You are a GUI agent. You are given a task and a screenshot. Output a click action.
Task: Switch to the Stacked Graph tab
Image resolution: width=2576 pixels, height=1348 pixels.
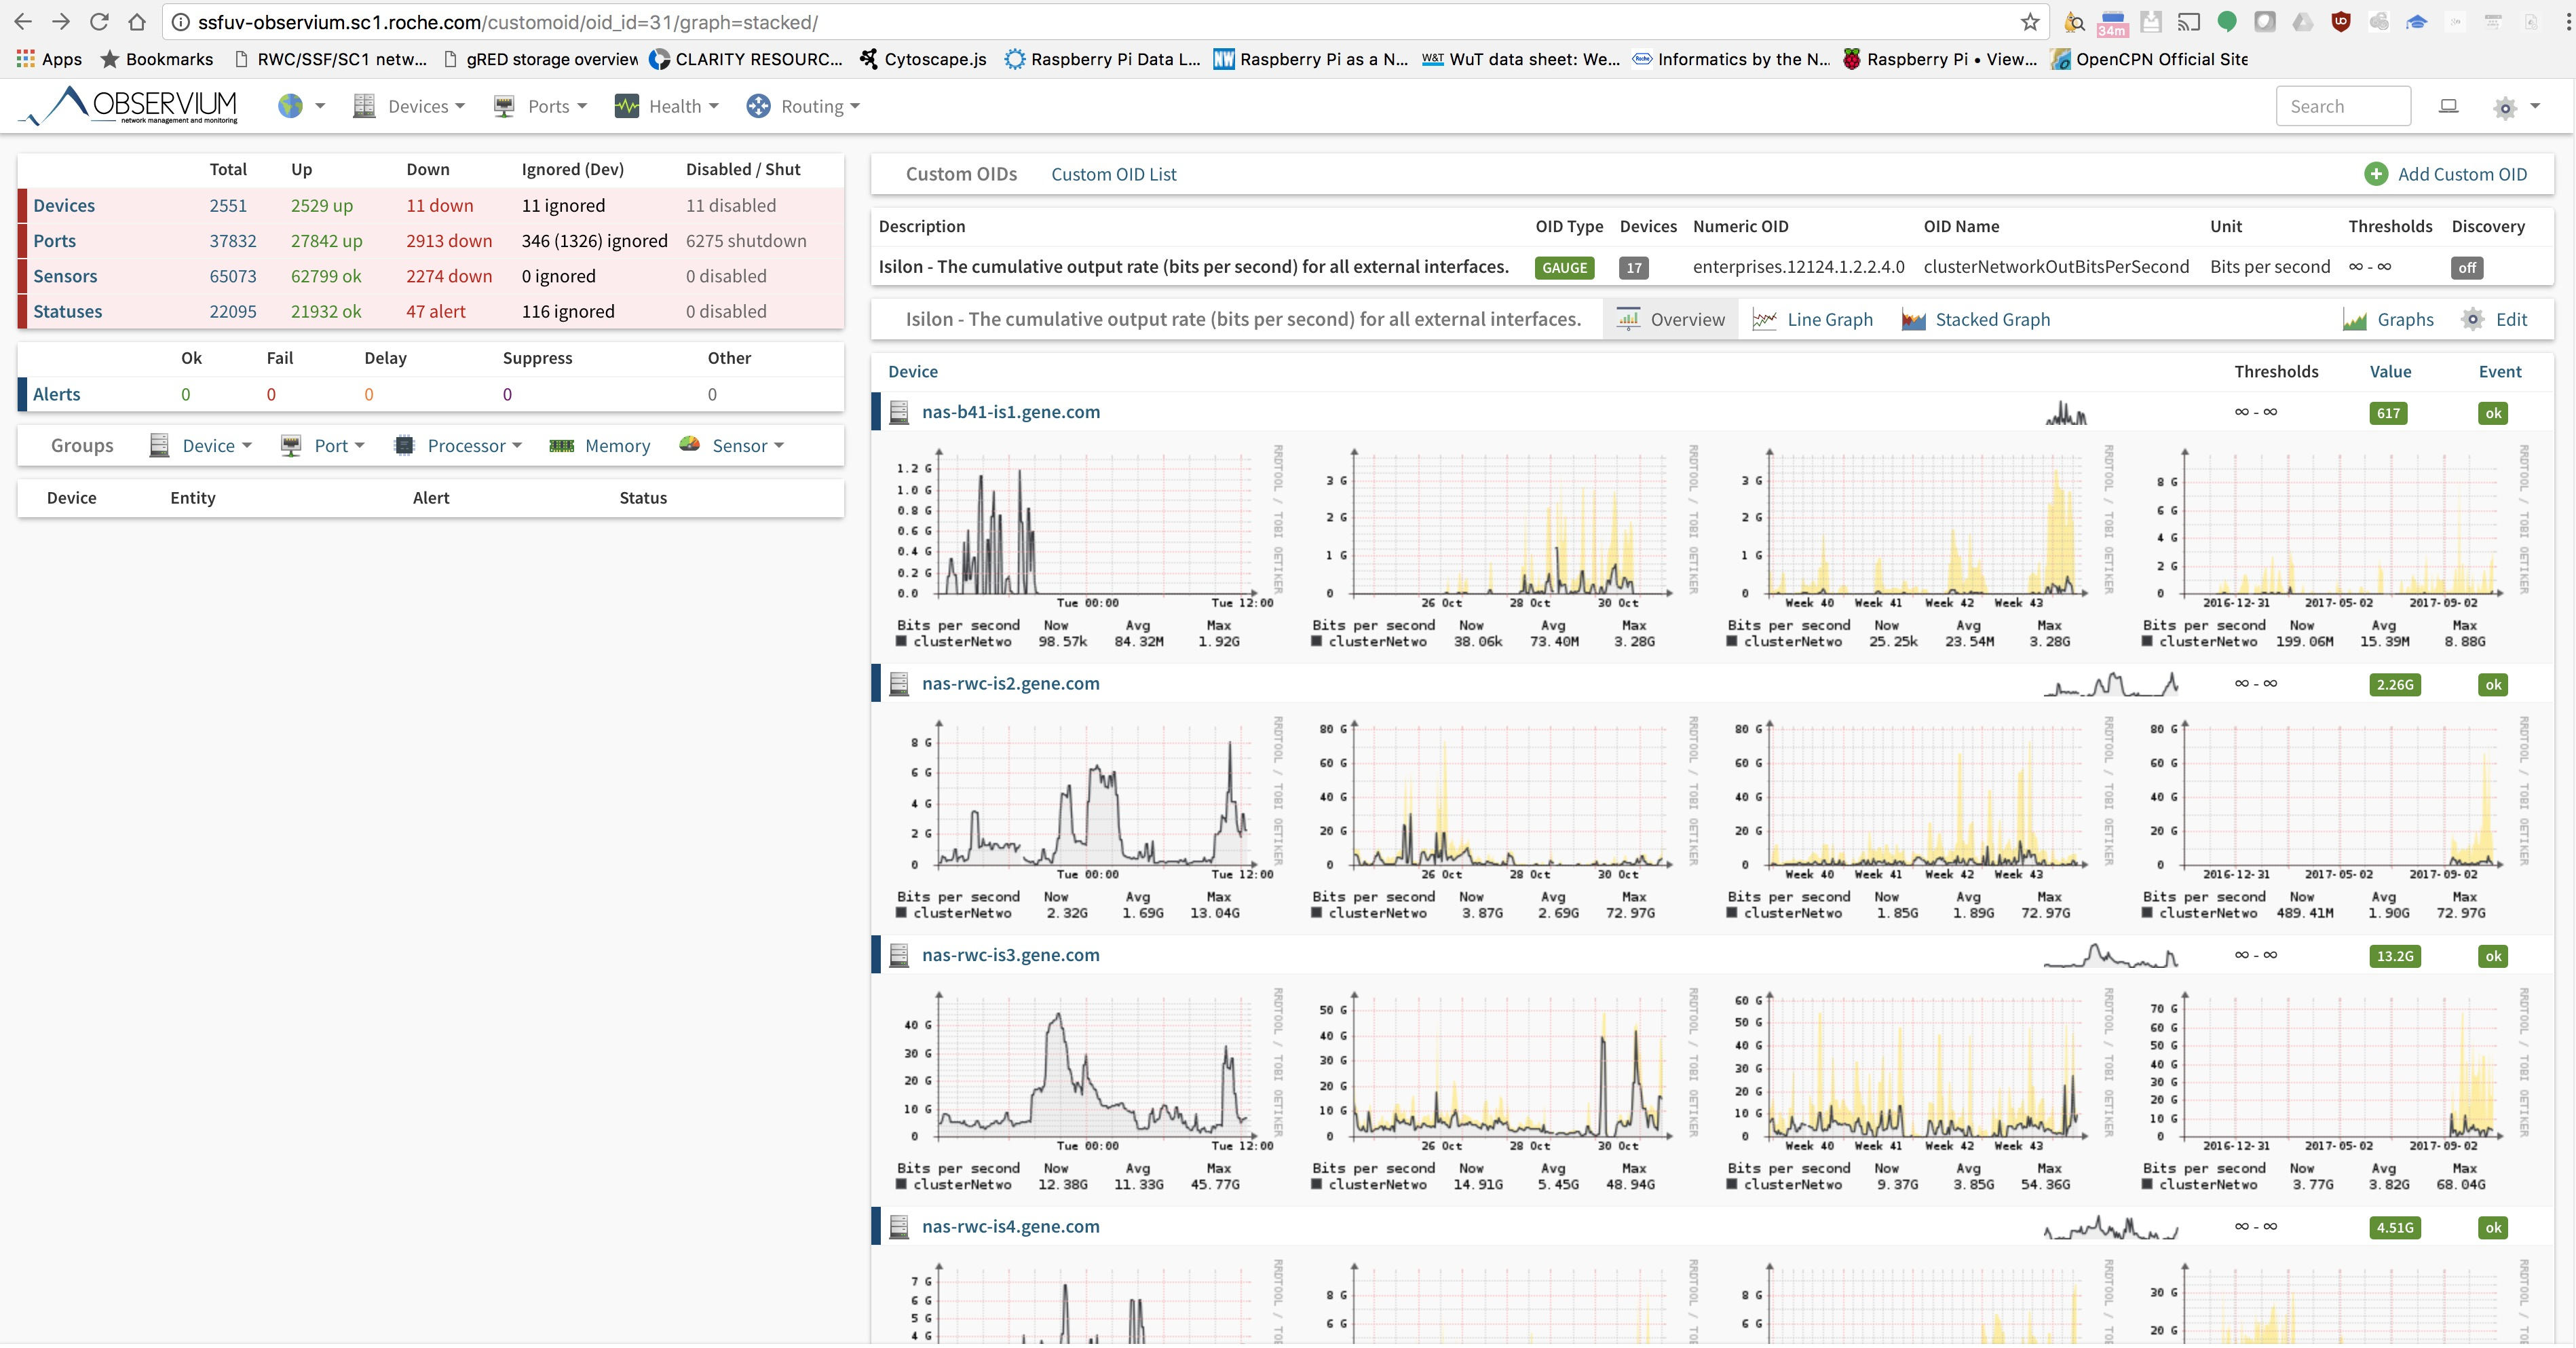click(1976, 319)
